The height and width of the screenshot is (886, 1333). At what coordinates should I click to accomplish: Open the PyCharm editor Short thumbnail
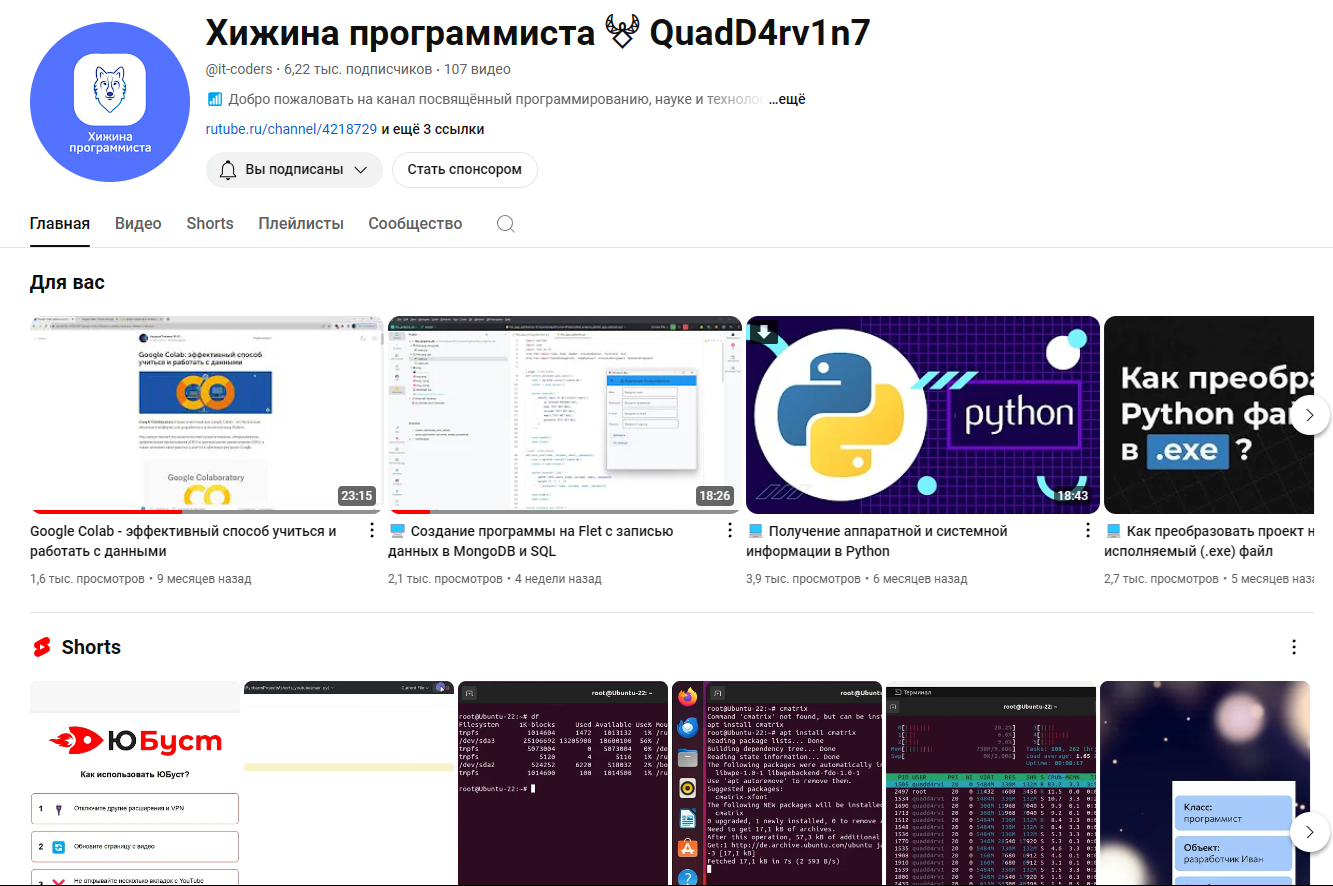click(x=349, y=783)
